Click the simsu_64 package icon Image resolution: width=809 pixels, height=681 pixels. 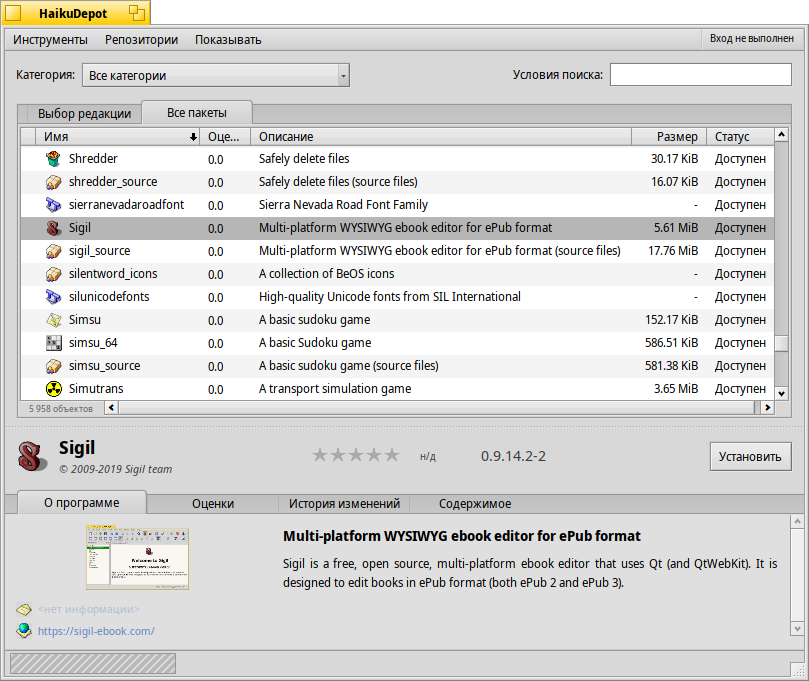[x=53, y=343]
